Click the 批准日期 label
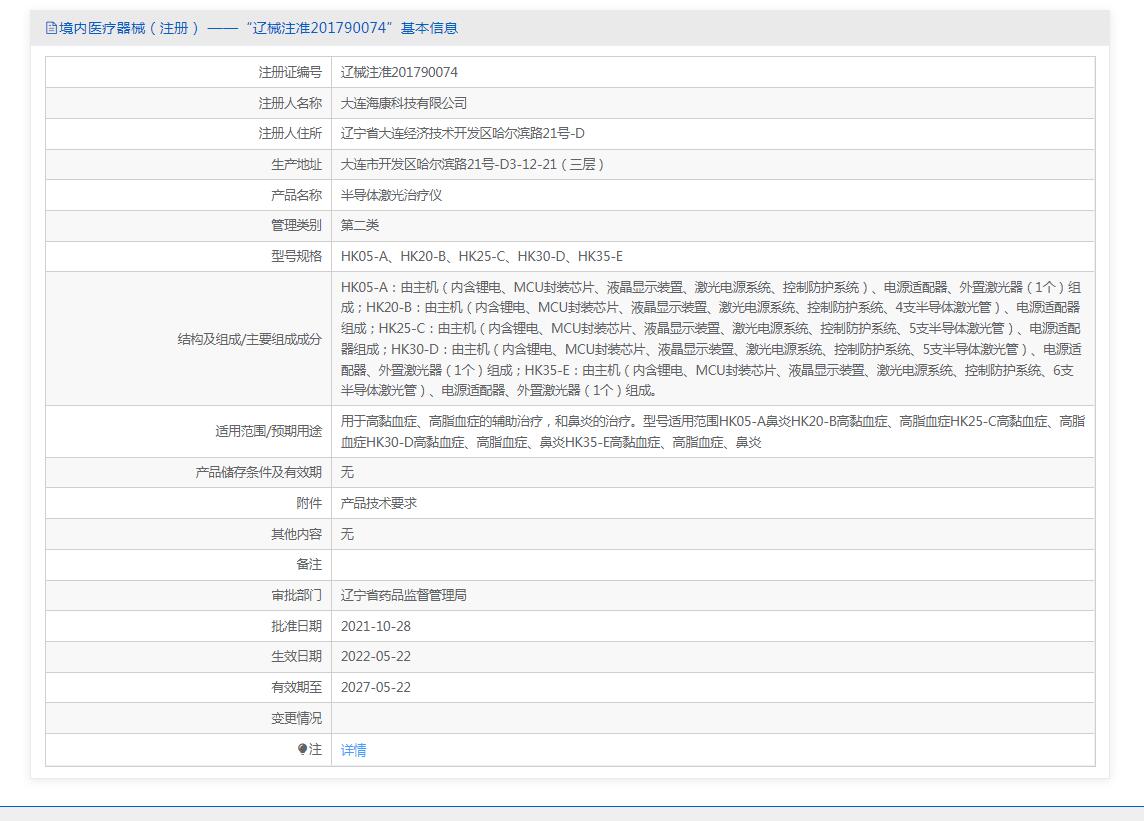Viewport: 1144px width, 821px height. point(296,626)
